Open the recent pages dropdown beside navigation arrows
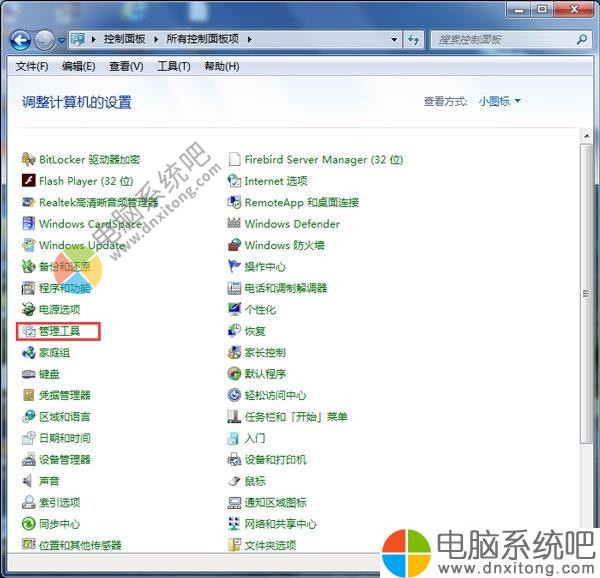The height and width of the screenshot is (578, 600). 61,40
